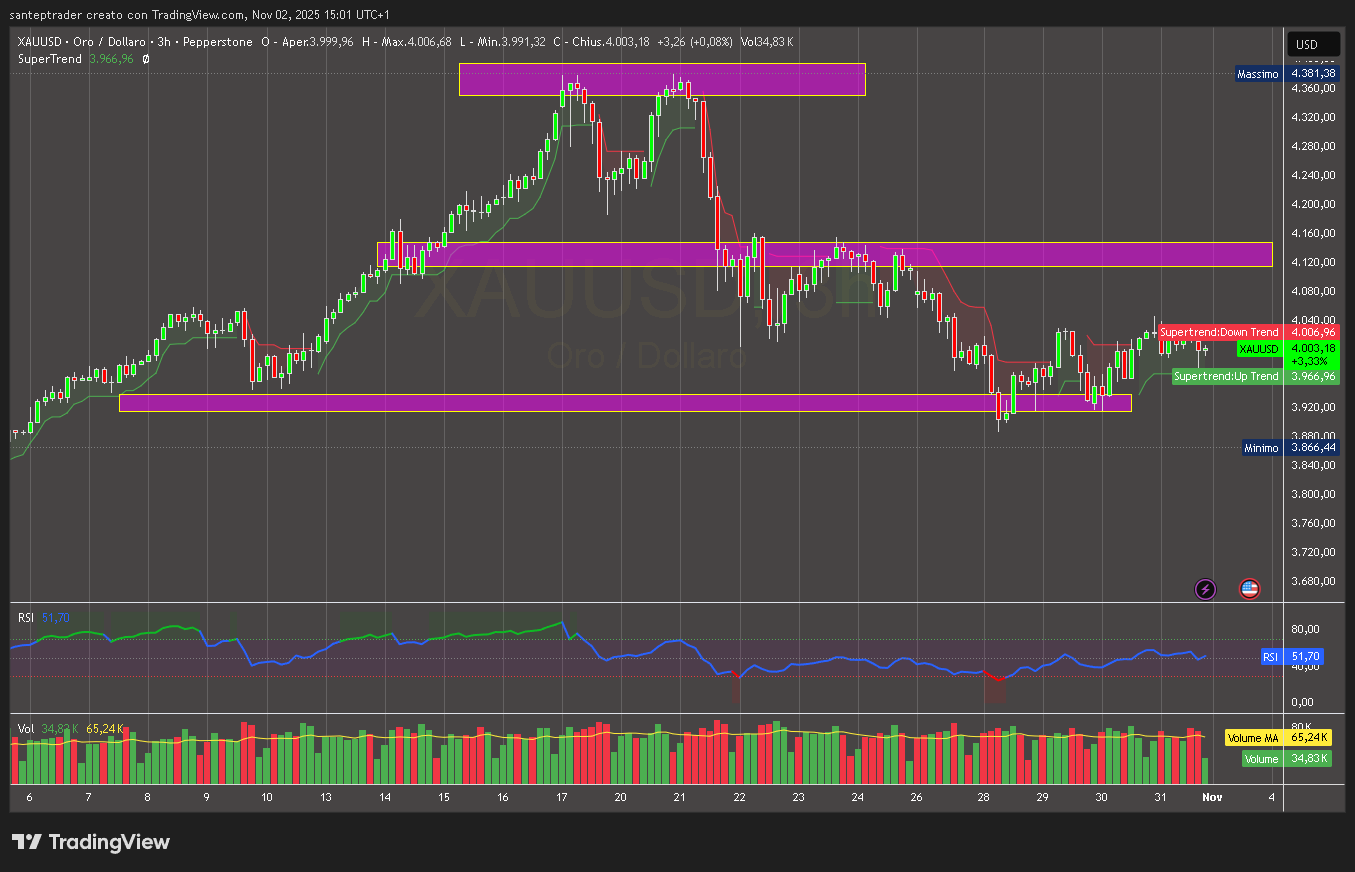Click the purple lightning events icon

tap(1205, 589)
